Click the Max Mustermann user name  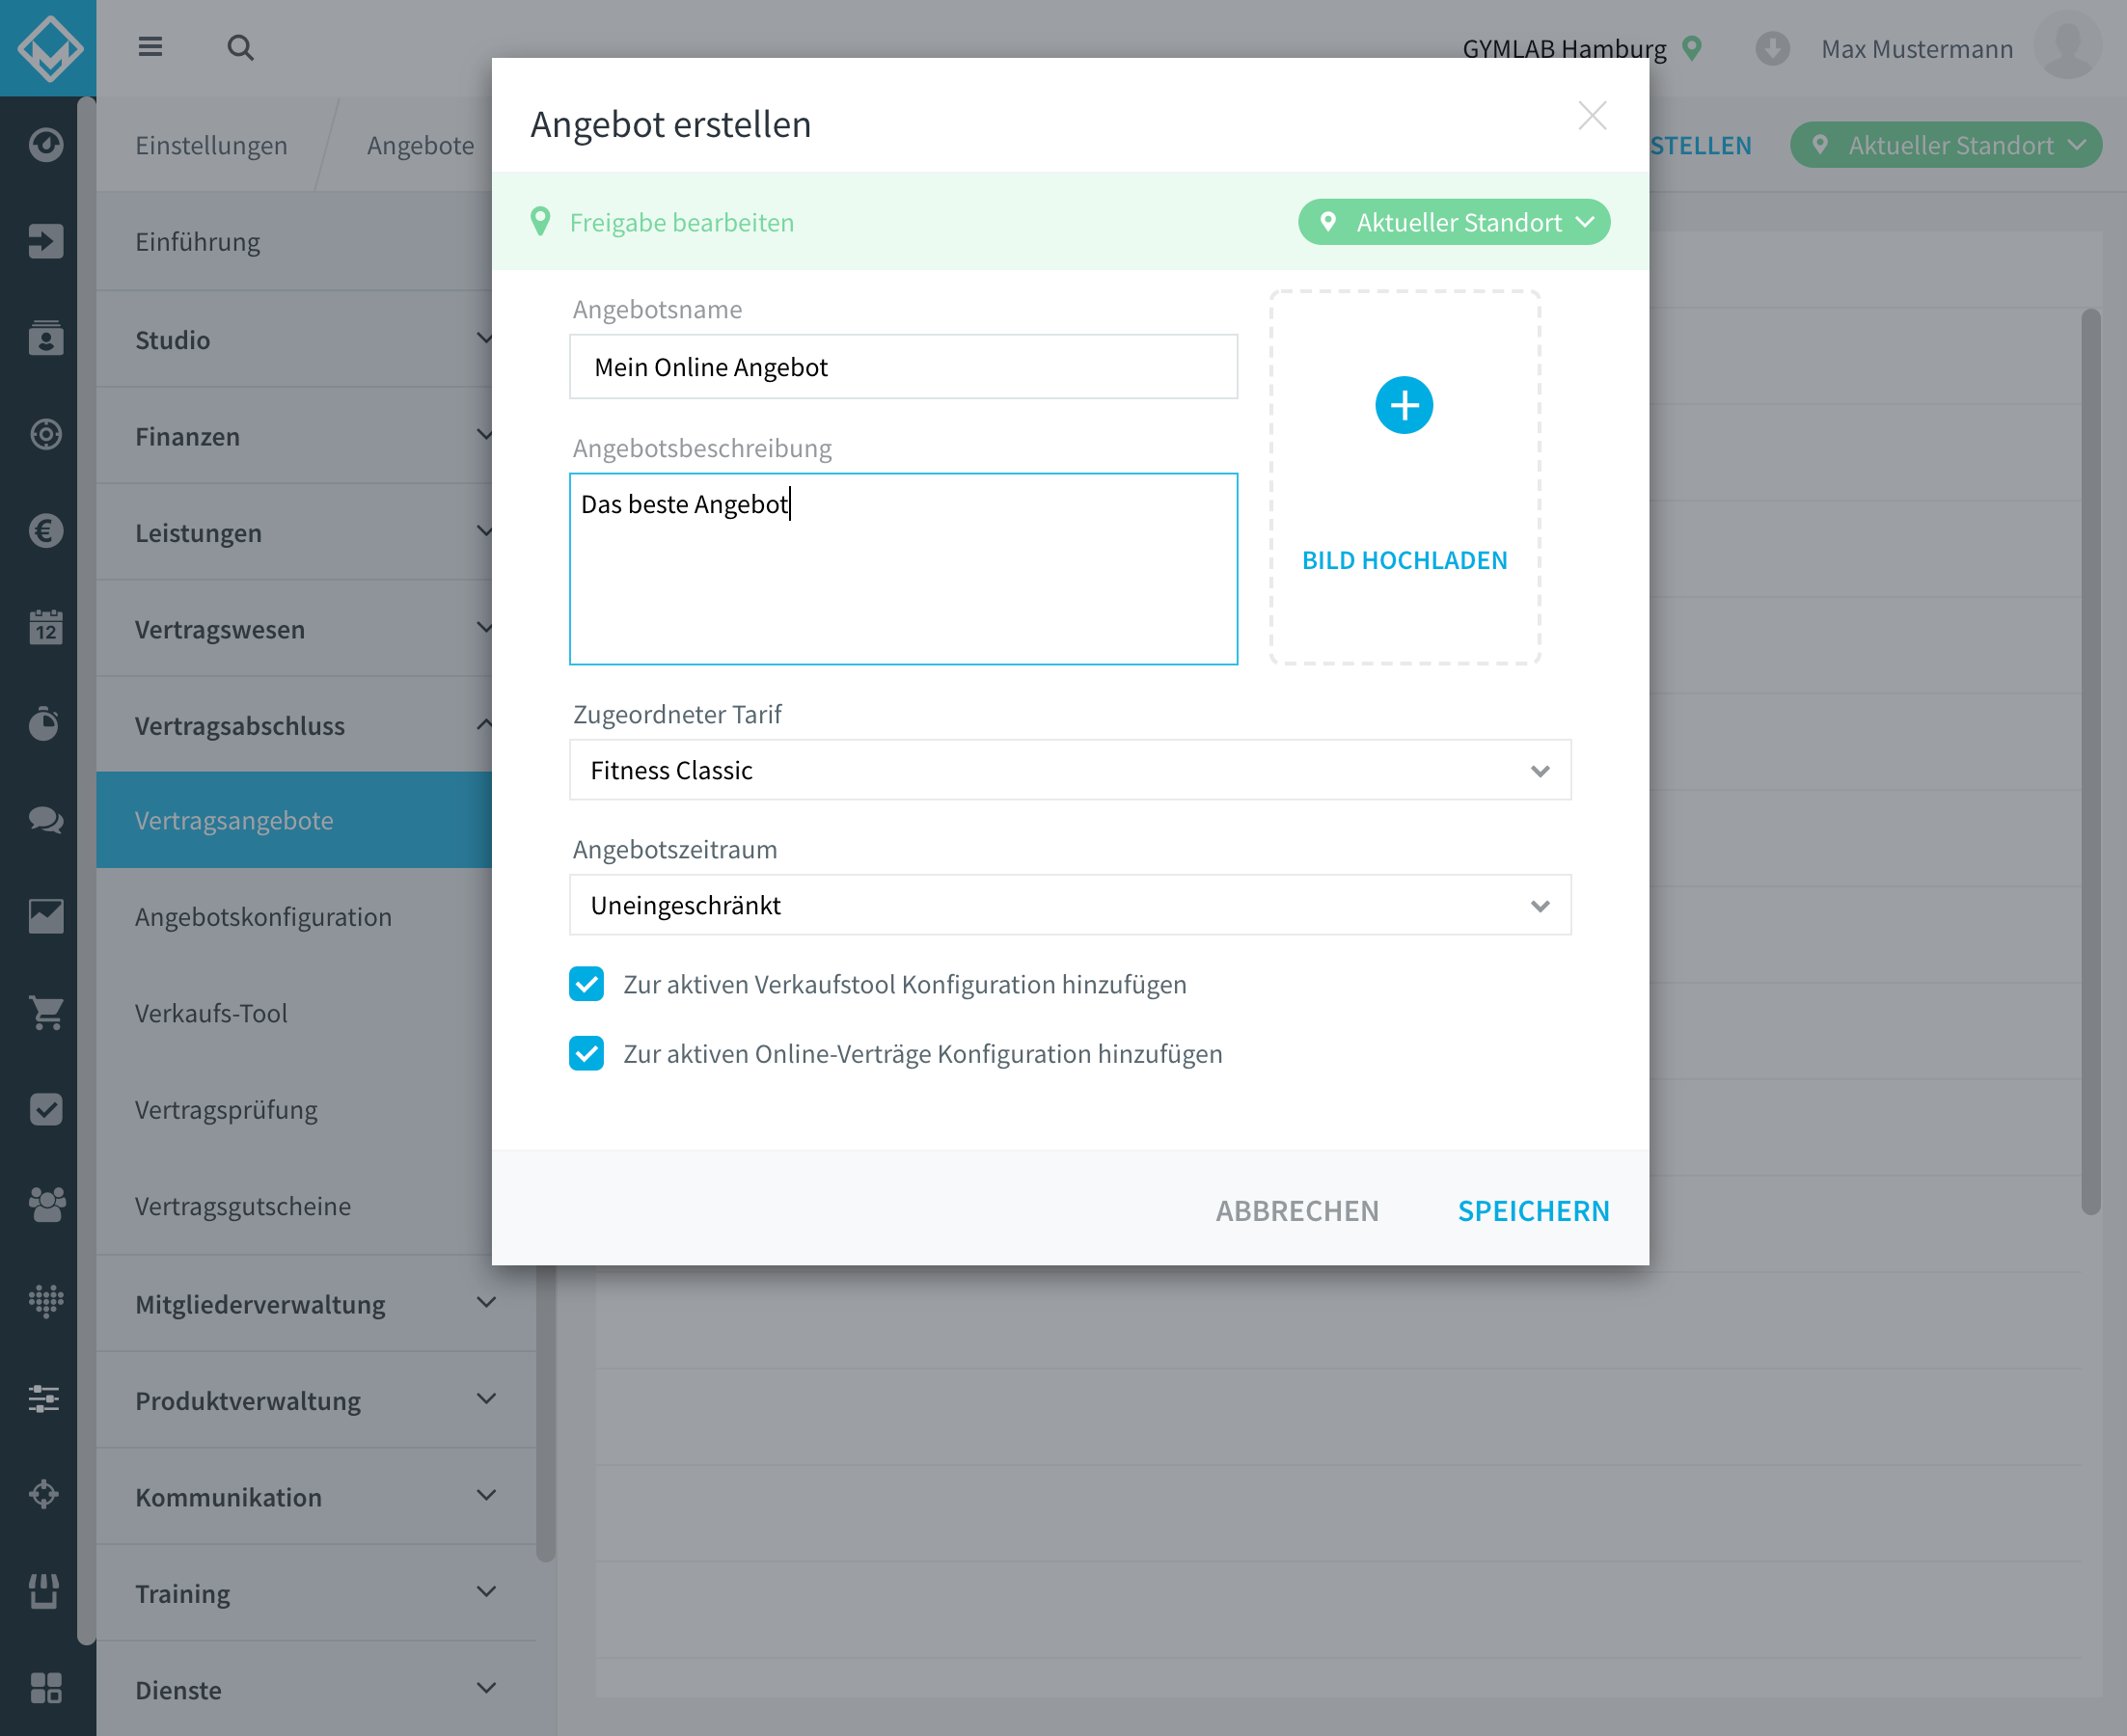[x=1916, y=48]
